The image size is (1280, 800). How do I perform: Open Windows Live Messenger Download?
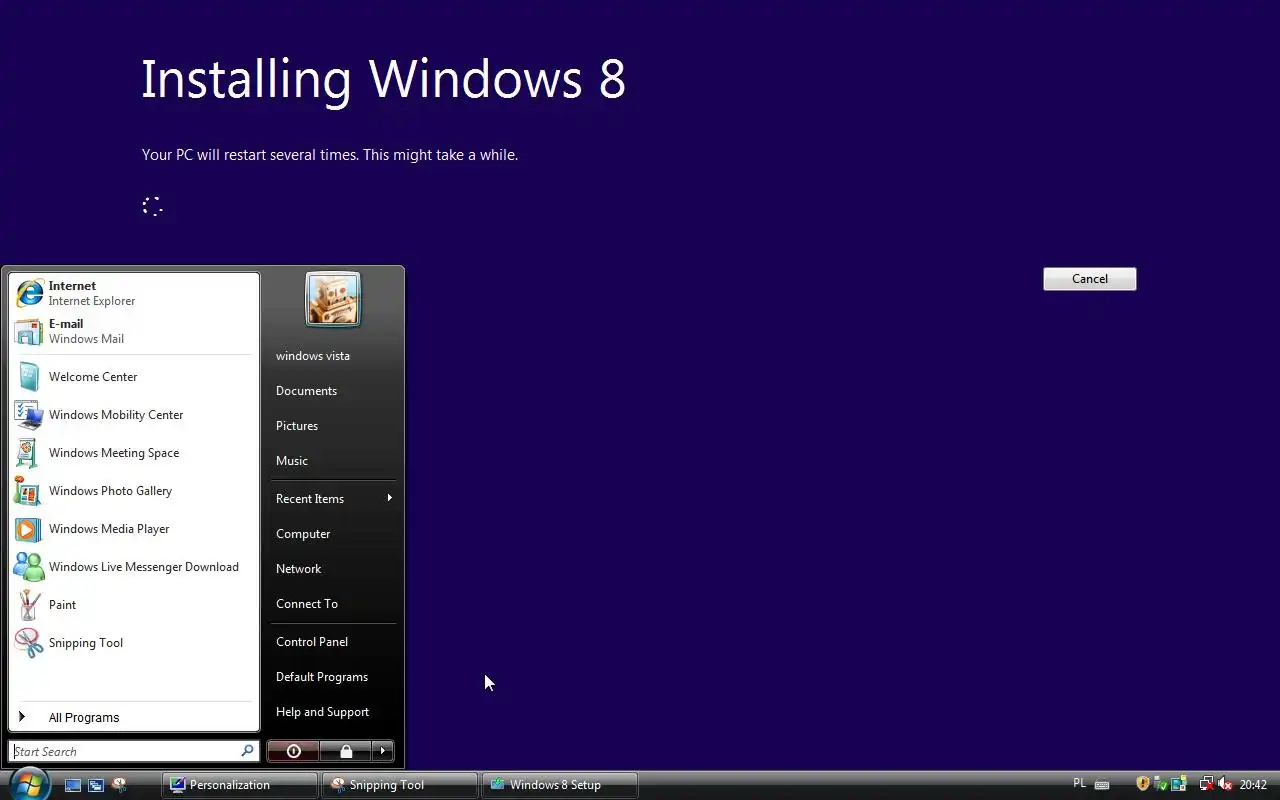[134, 567]
